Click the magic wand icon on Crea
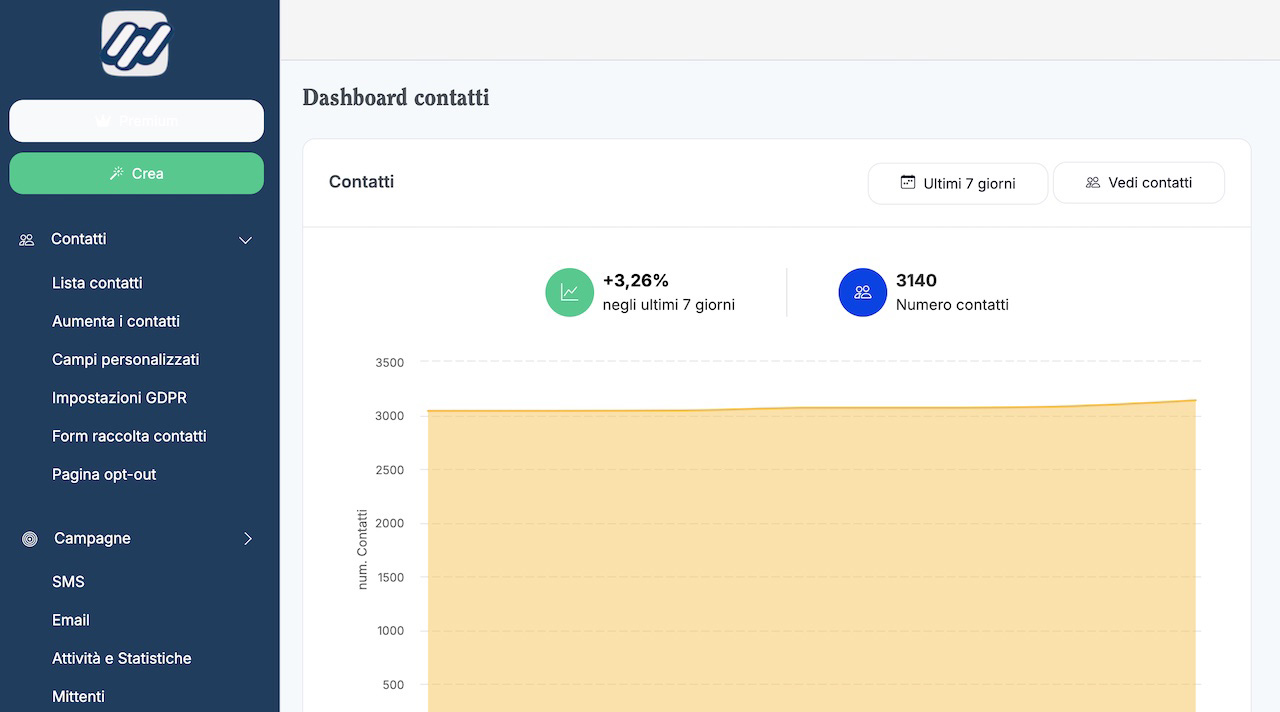 pyautogui.click(x=117, y=174)
